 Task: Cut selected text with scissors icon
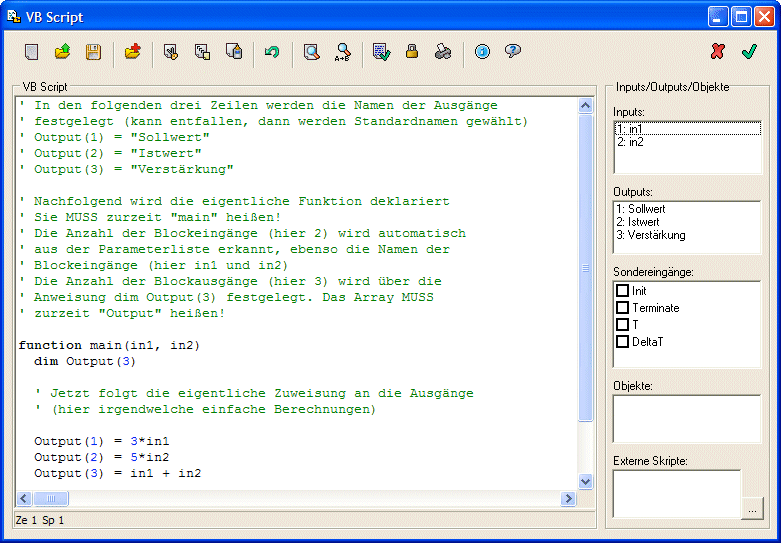[x=171, y=52]
